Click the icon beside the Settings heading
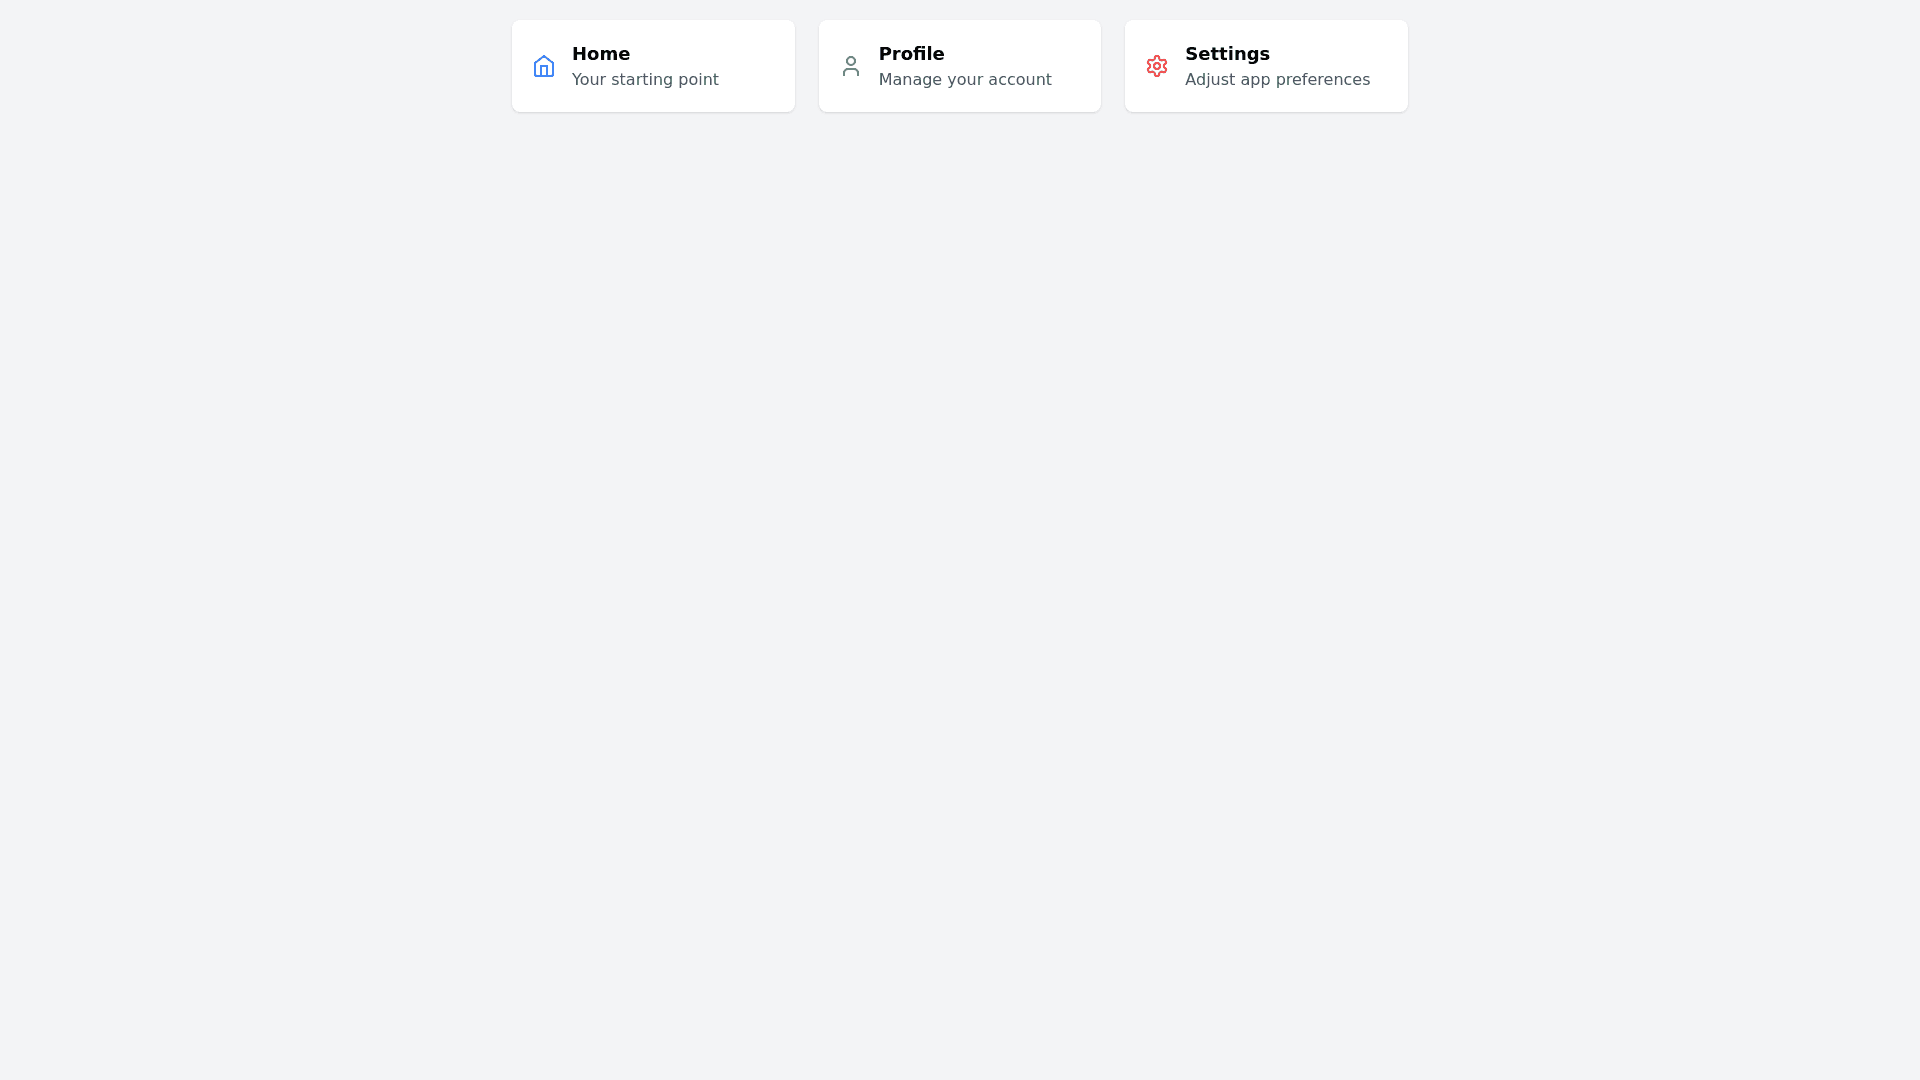The width and height of the screenshot is (1920, 1080). click(x=1157, y=66)
